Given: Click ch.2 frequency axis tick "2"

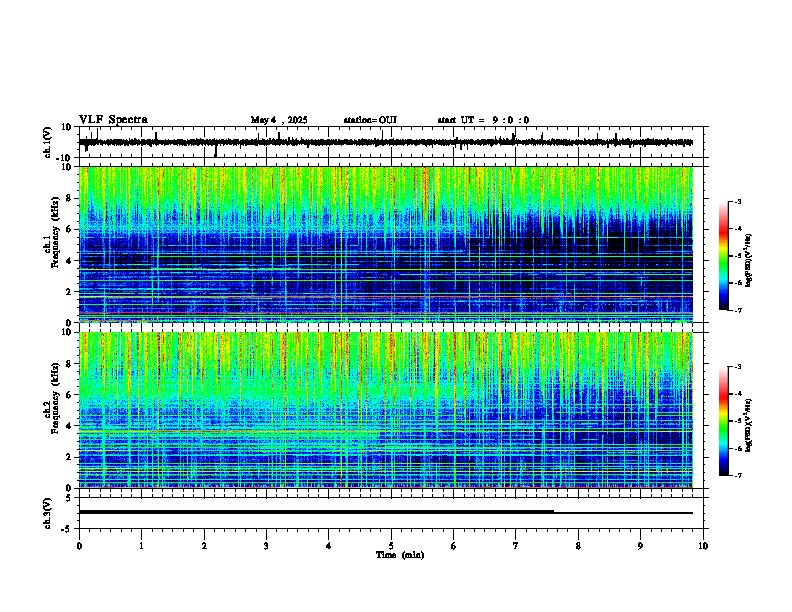Looking at the screenshot, I should coord(70,457).
